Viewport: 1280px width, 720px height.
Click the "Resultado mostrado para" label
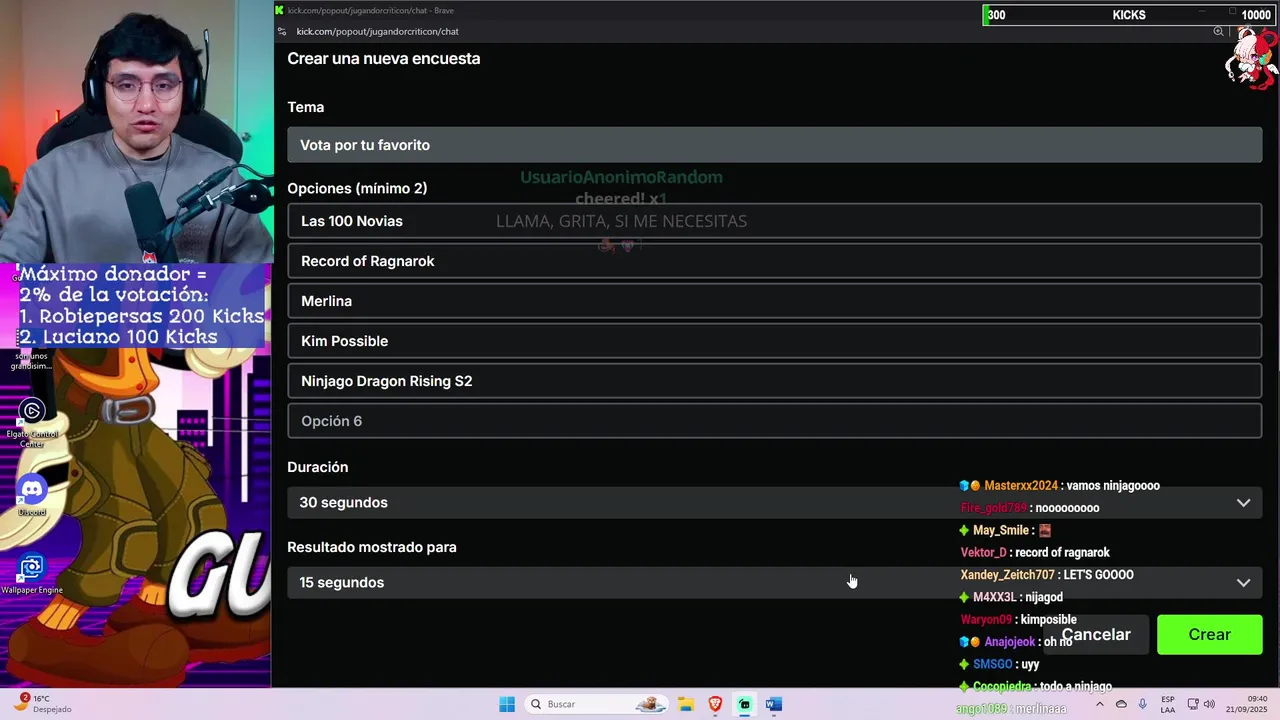[x=372, y=547]
